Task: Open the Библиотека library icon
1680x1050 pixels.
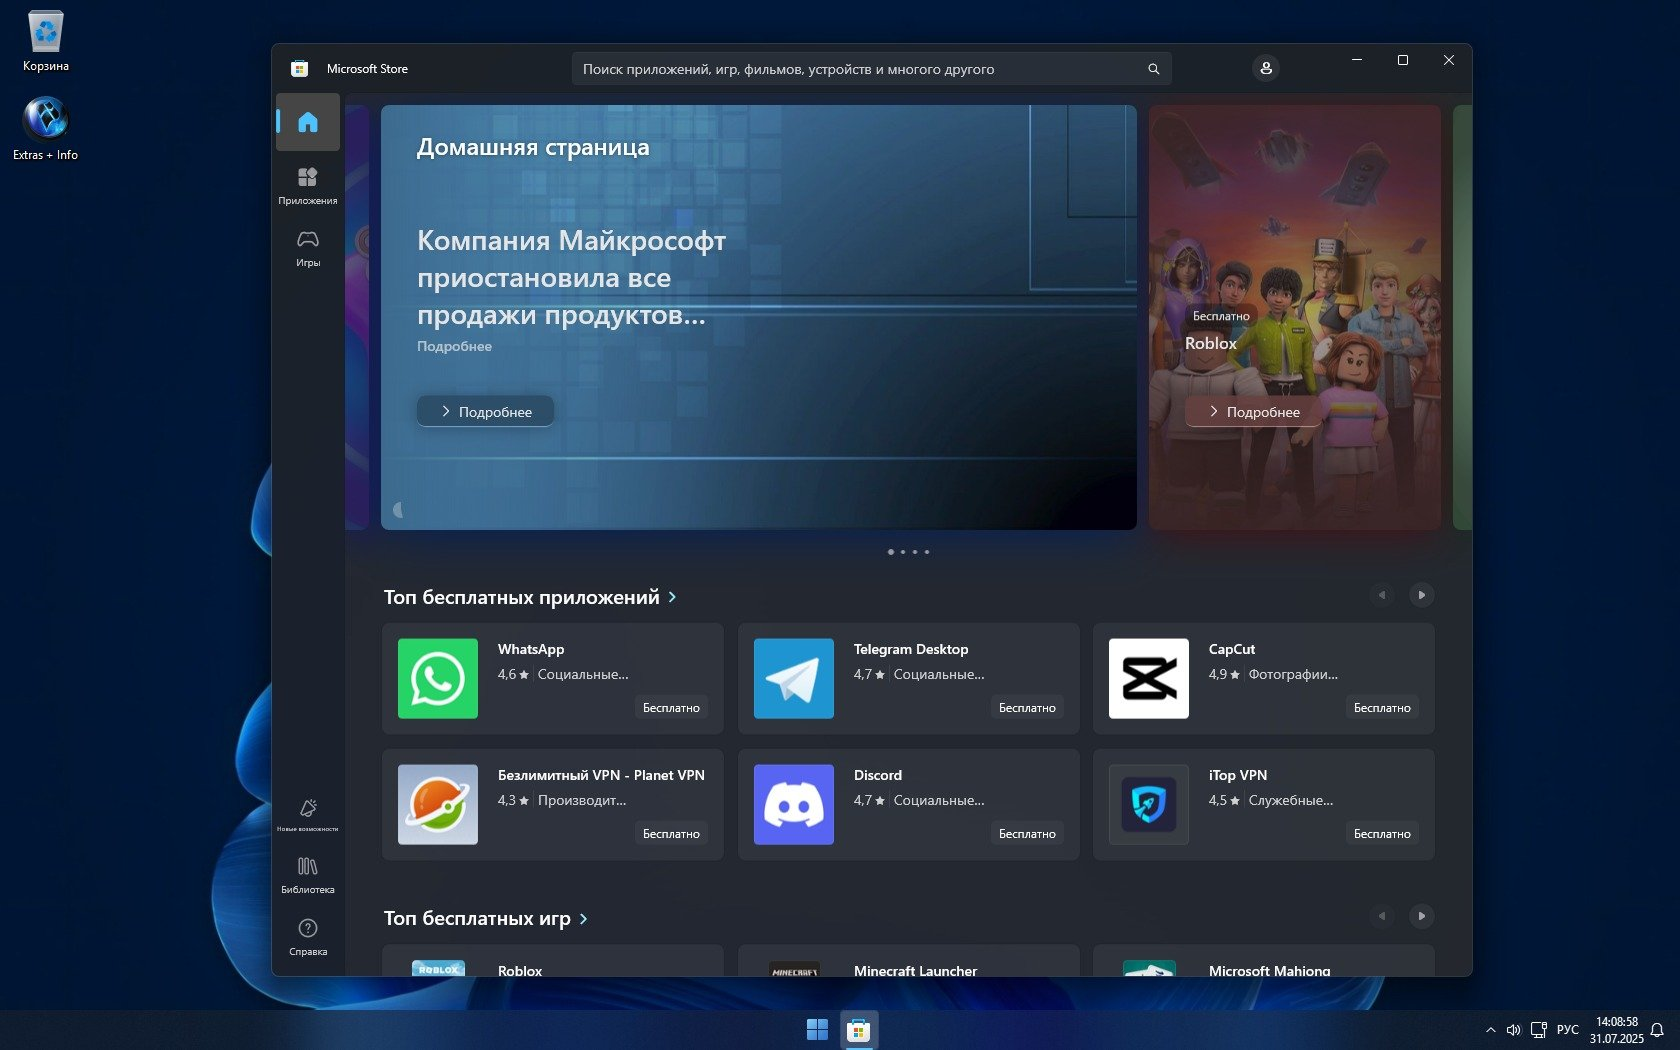Action: (307, 873)
